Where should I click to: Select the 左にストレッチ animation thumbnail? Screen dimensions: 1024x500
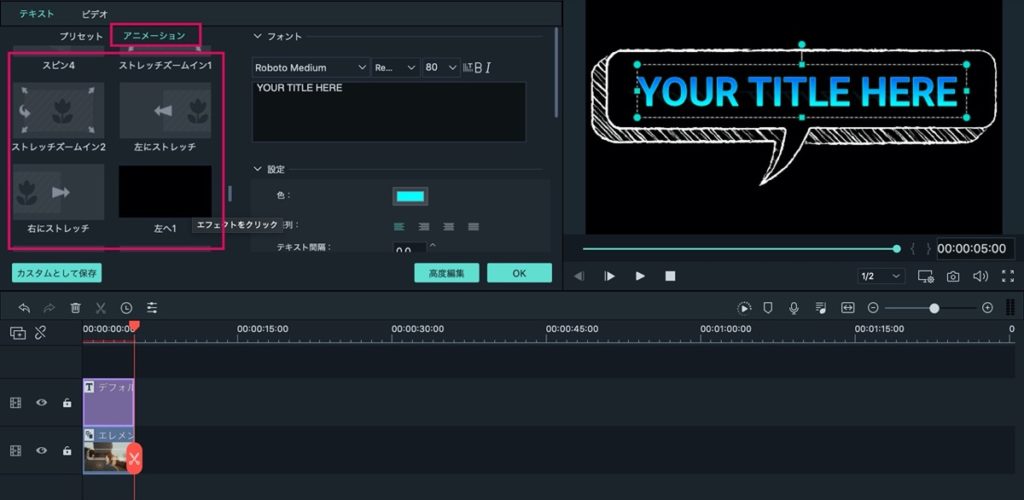pos(165,110)
